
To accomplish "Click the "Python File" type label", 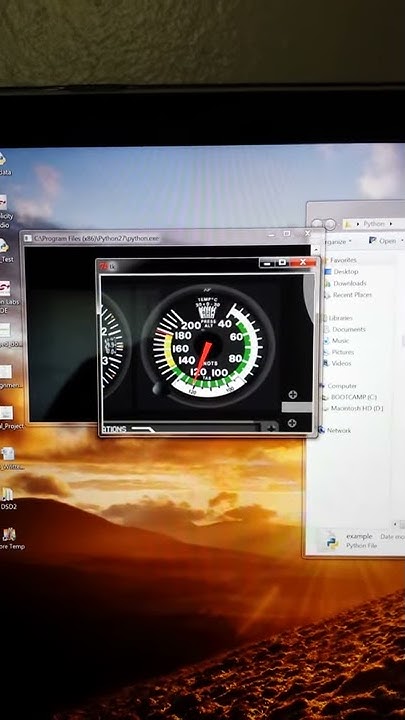I will tap(361, 546).
